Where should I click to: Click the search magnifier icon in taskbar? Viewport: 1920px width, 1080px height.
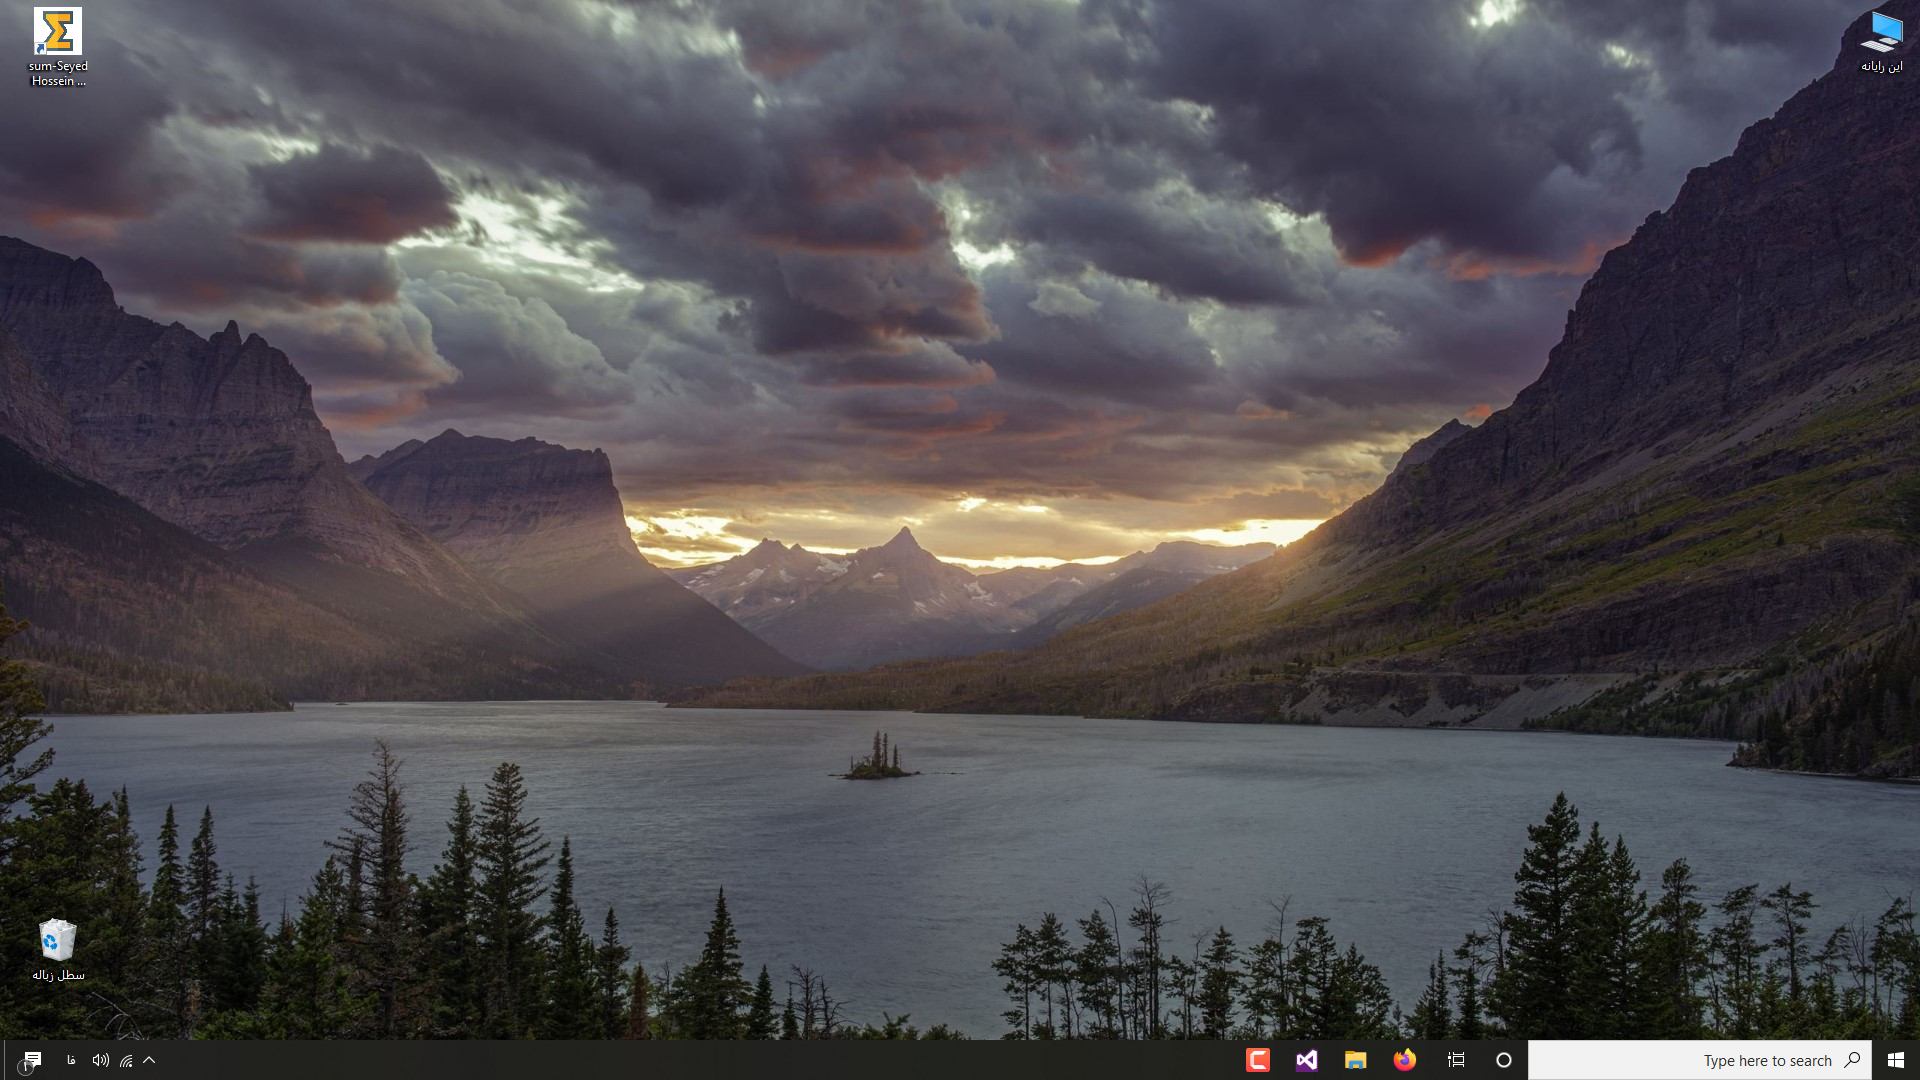(x=1852, y=1060)
